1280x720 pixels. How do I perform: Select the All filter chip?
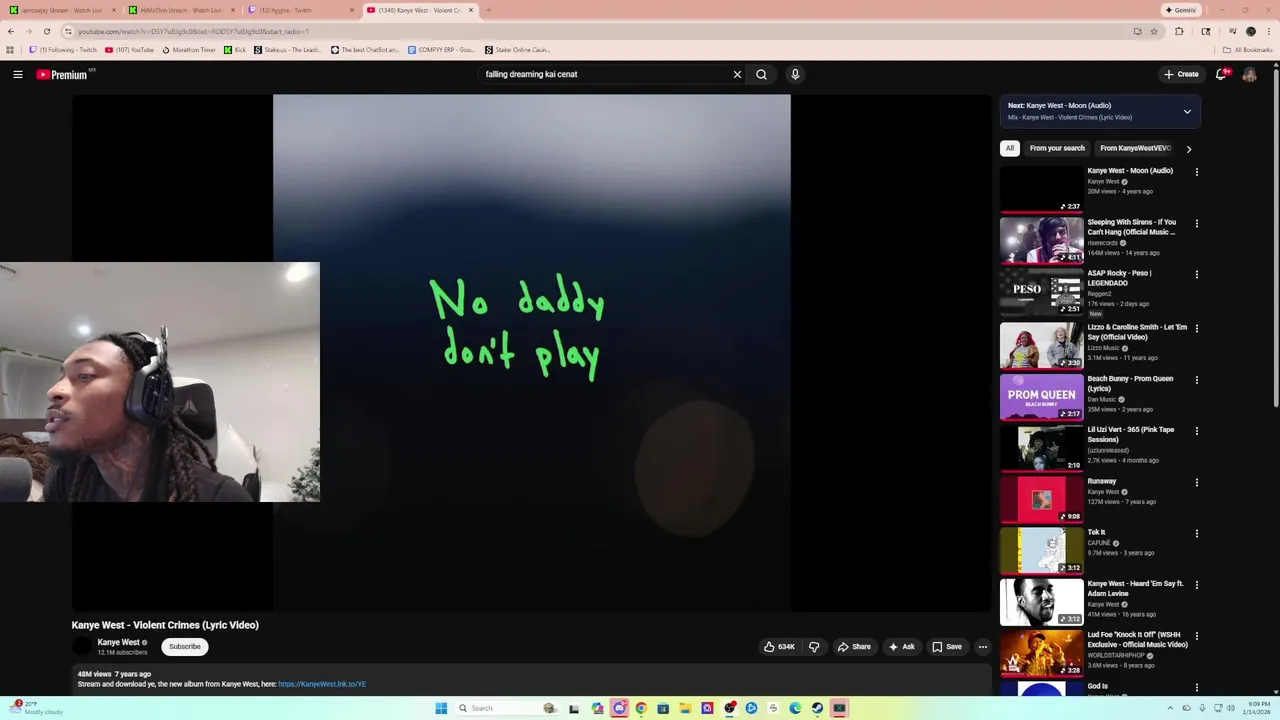pyautogui.click(x=1010, y=148)
